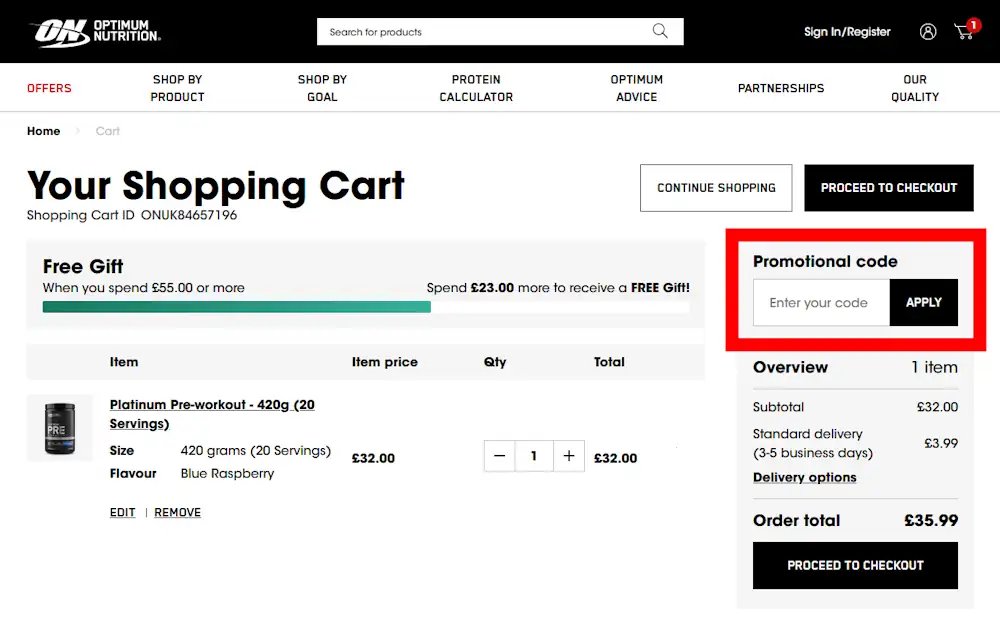Viewport: 1000px width, 624px height.
Task: Open the Offers menu
Action: (49, 88)
